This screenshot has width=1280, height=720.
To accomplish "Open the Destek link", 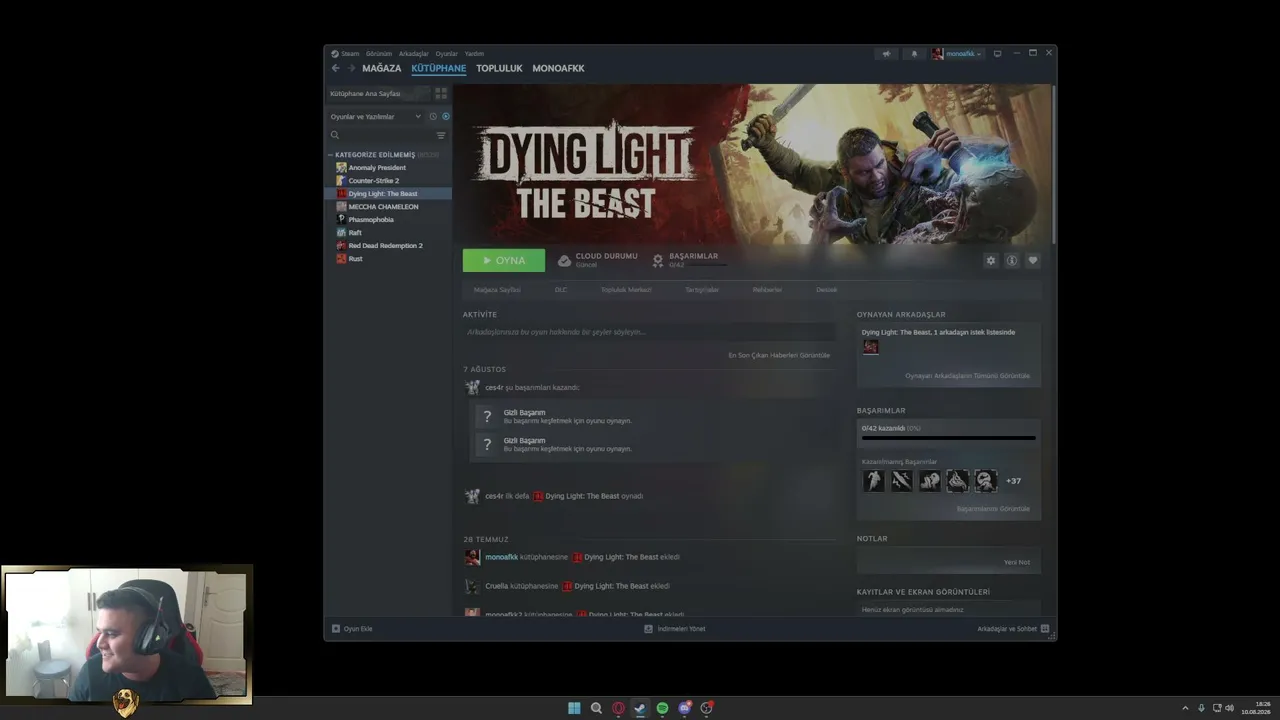I will [827, 290].
